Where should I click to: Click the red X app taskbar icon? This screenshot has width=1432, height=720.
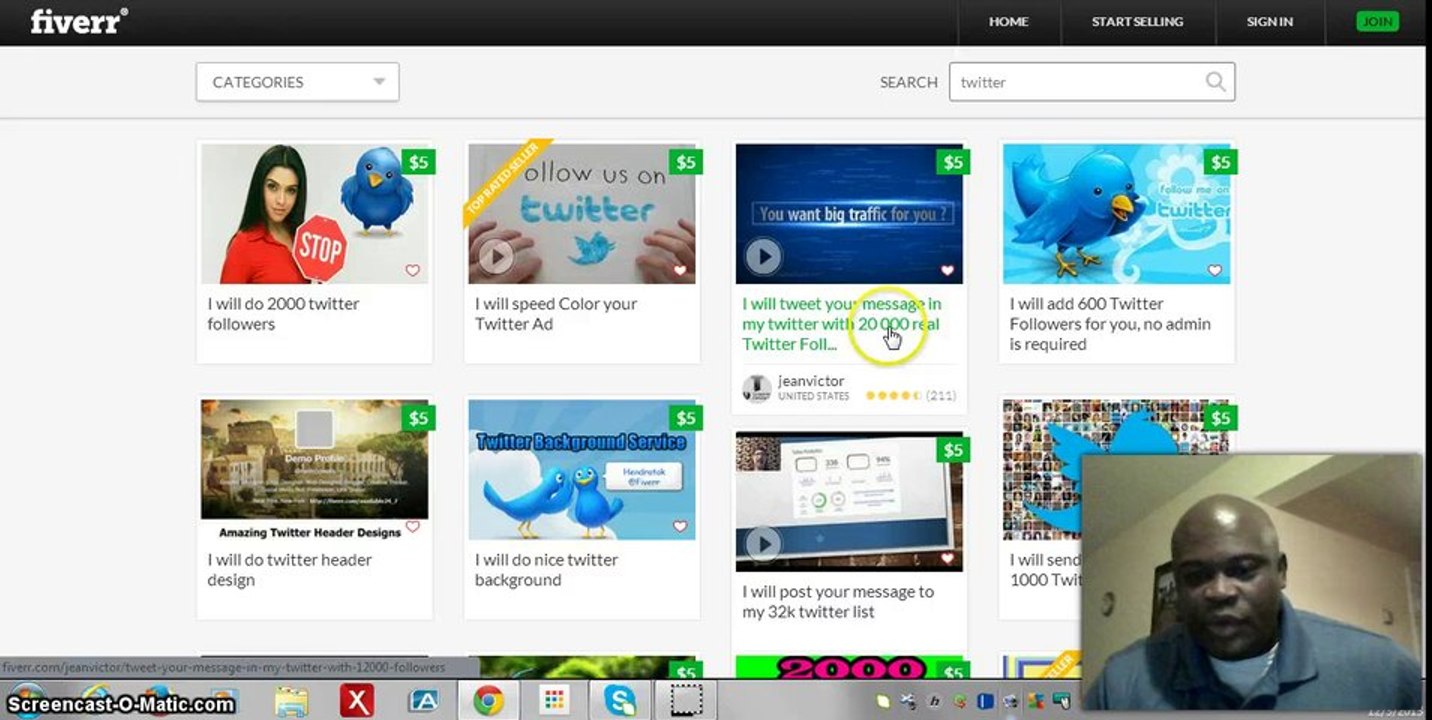(357, 700)
